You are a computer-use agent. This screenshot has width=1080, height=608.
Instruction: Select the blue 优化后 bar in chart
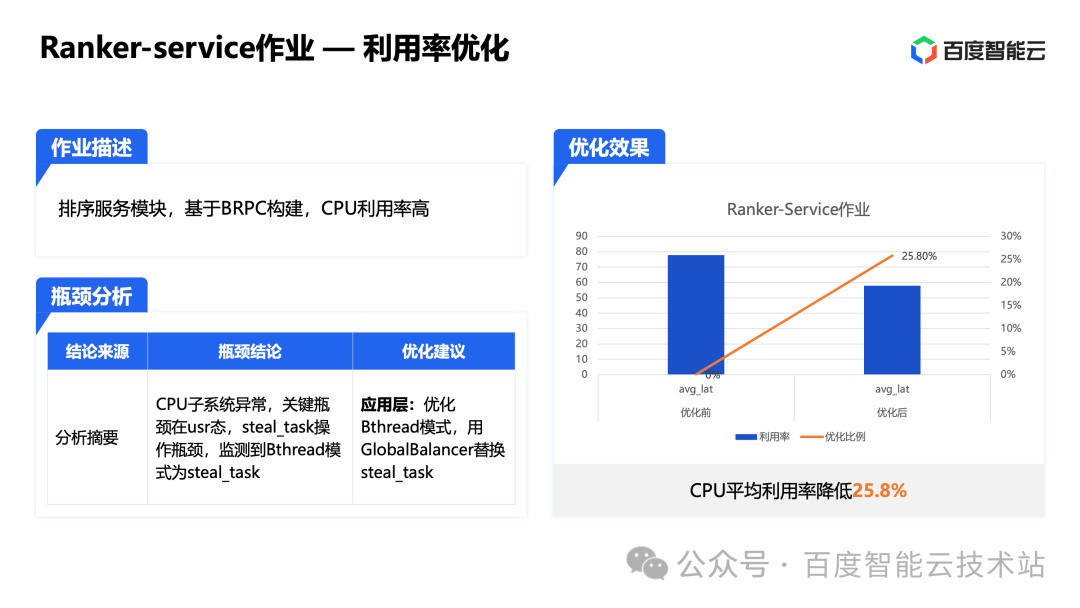click(892, 330)
